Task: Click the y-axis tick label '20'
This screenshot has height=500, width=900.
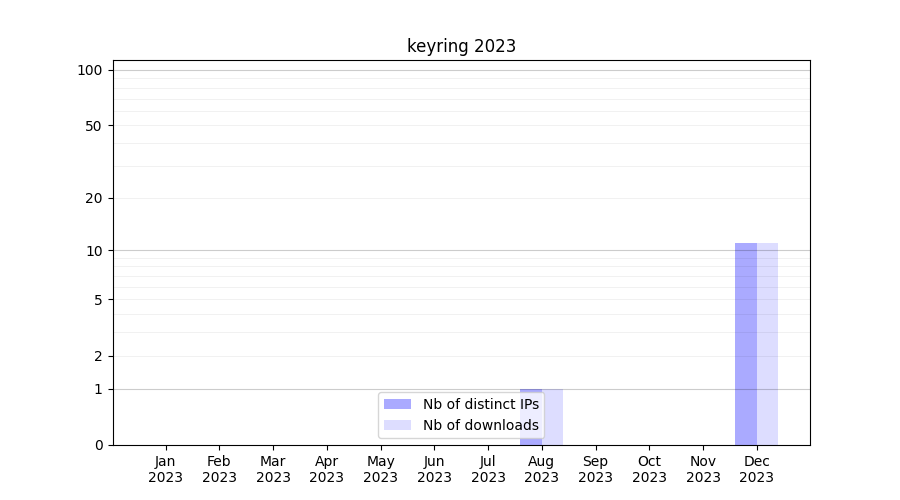Action: 94,198
